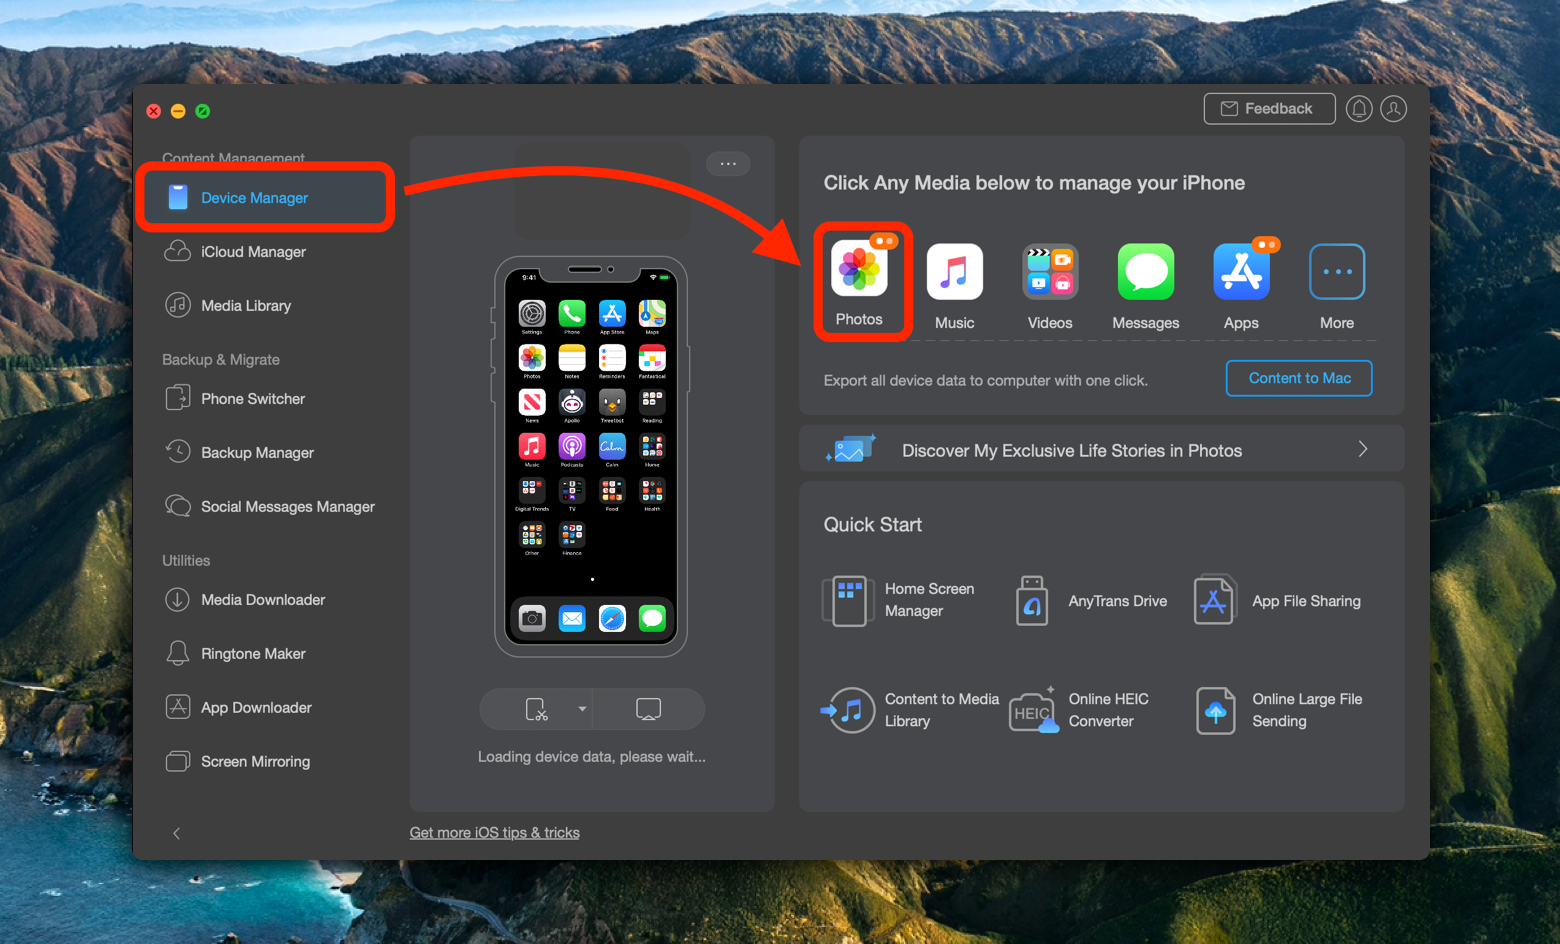Collapse the sidebar with the left chevron
Screen dimensions: 1560x944
pos(177,833)
